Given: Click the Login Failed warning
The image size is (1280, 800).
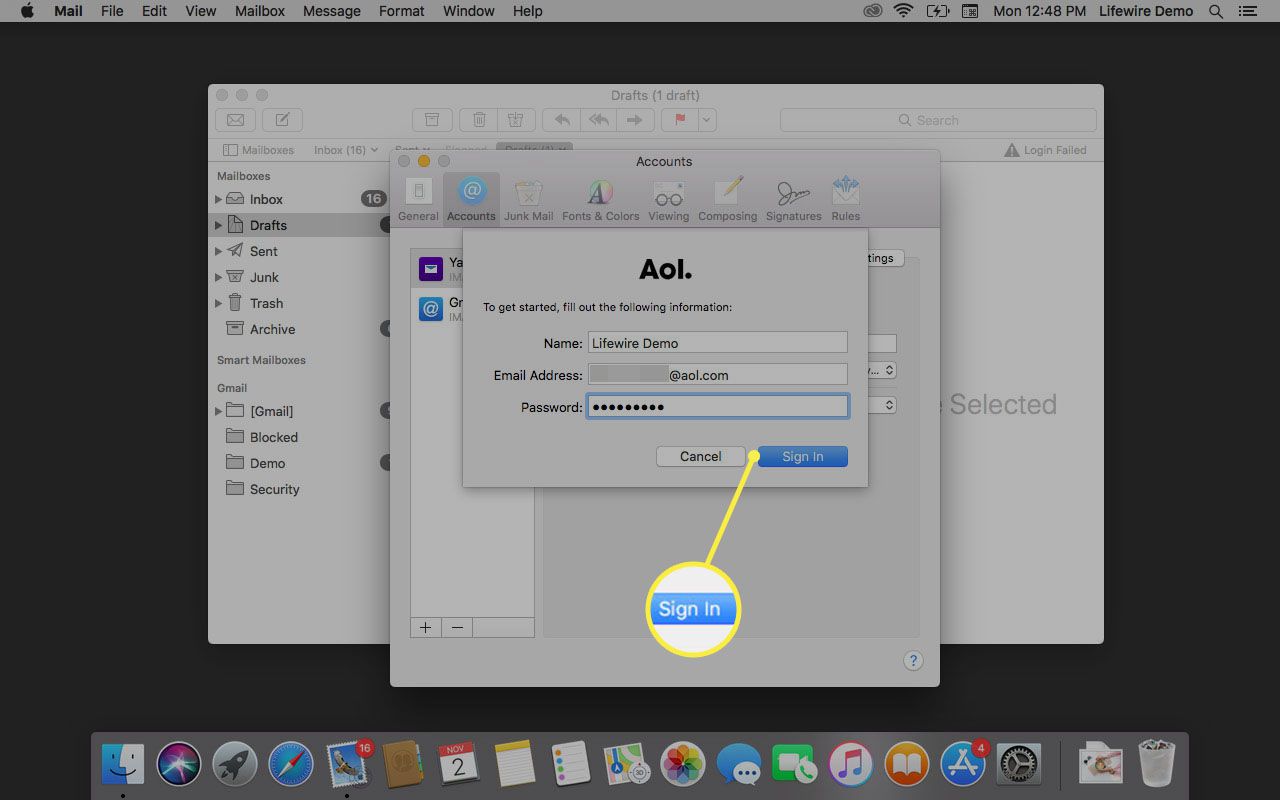Looking at the screenshot, I should pos(1045,150).
